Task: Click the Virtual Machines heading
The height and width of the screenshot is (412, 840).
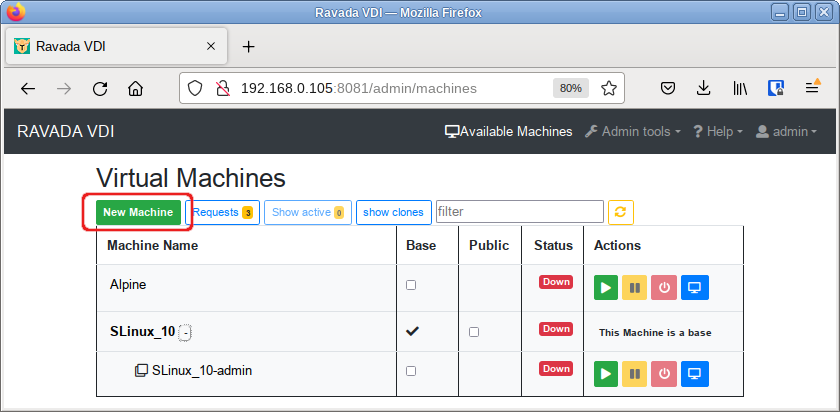Action: point(191,178)
